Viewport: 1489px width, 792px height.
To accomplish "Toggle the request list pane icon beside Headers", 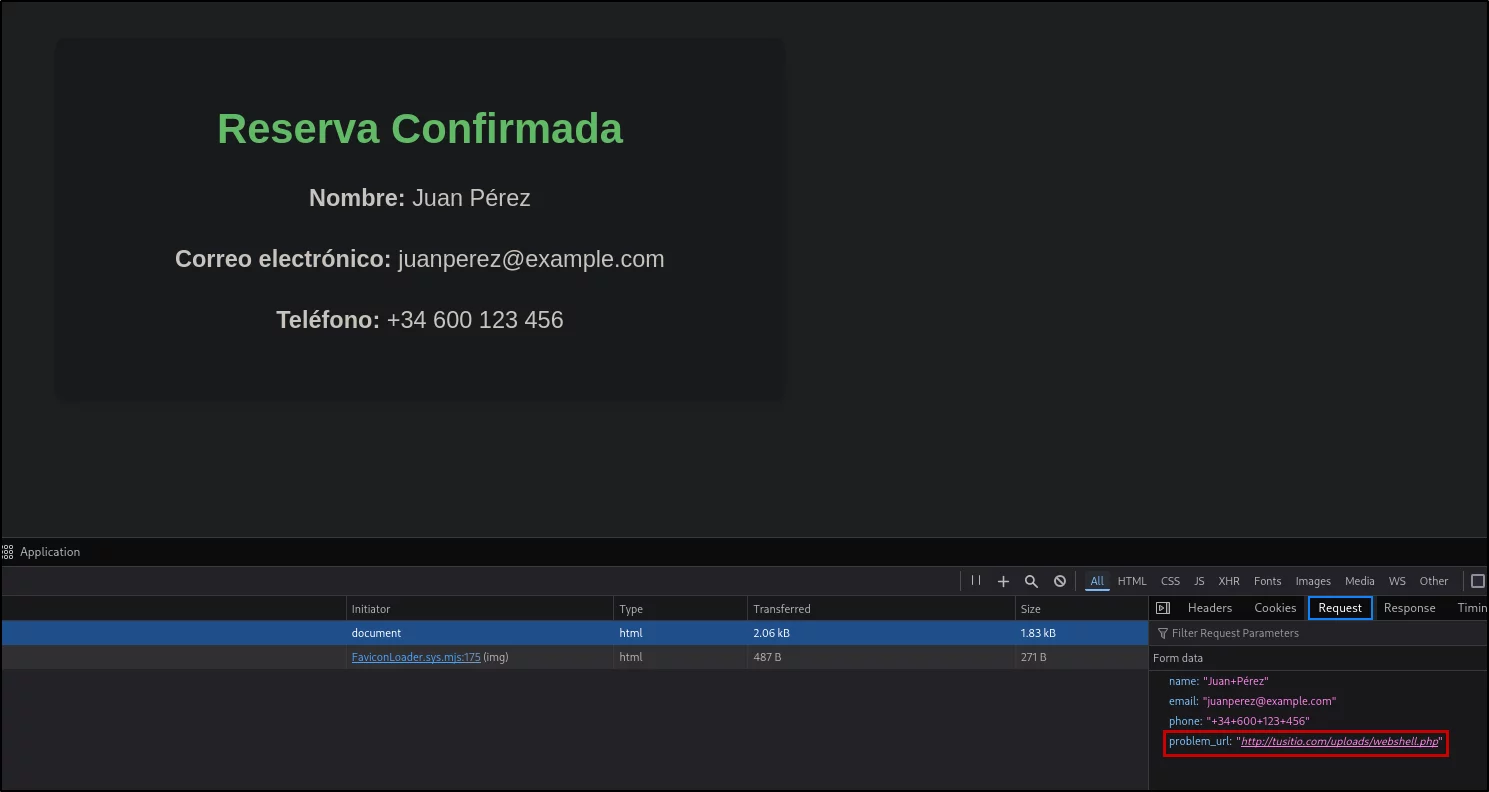I will pyautogui.click(x=1163, y=608).
